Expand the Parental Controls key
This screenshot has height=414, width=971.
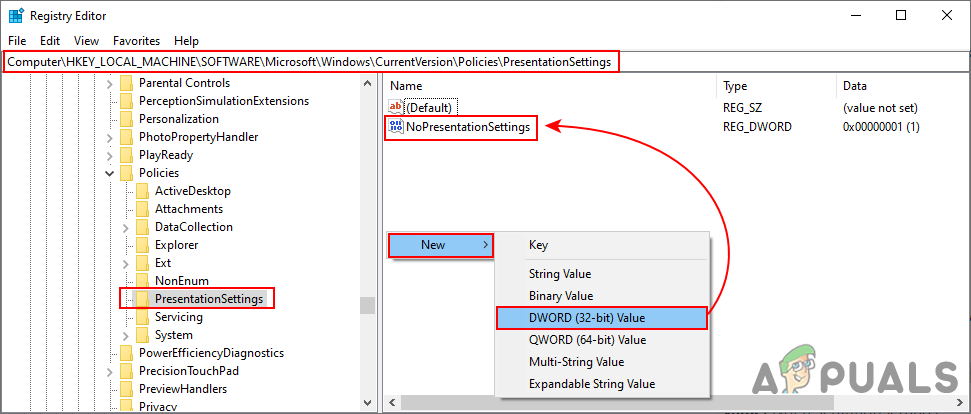[109, 83]
